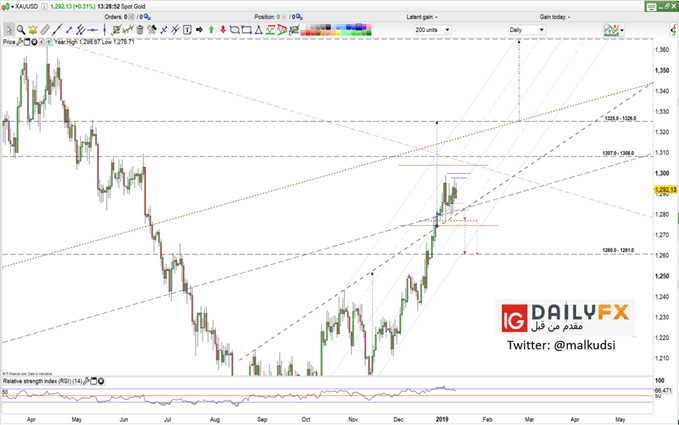
Task: Click the hammer object settings icon
Action: (x=152, y=30)
